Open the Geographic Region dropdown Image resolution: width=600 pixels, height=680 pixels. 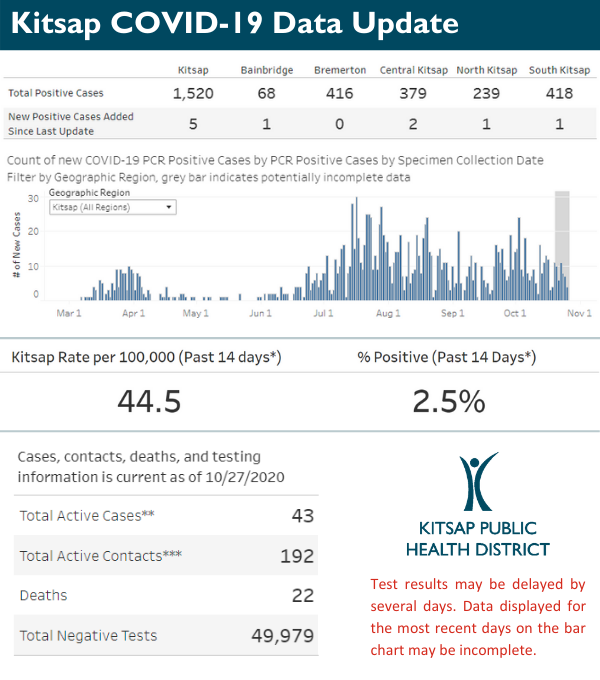click(x=112, y=207)
